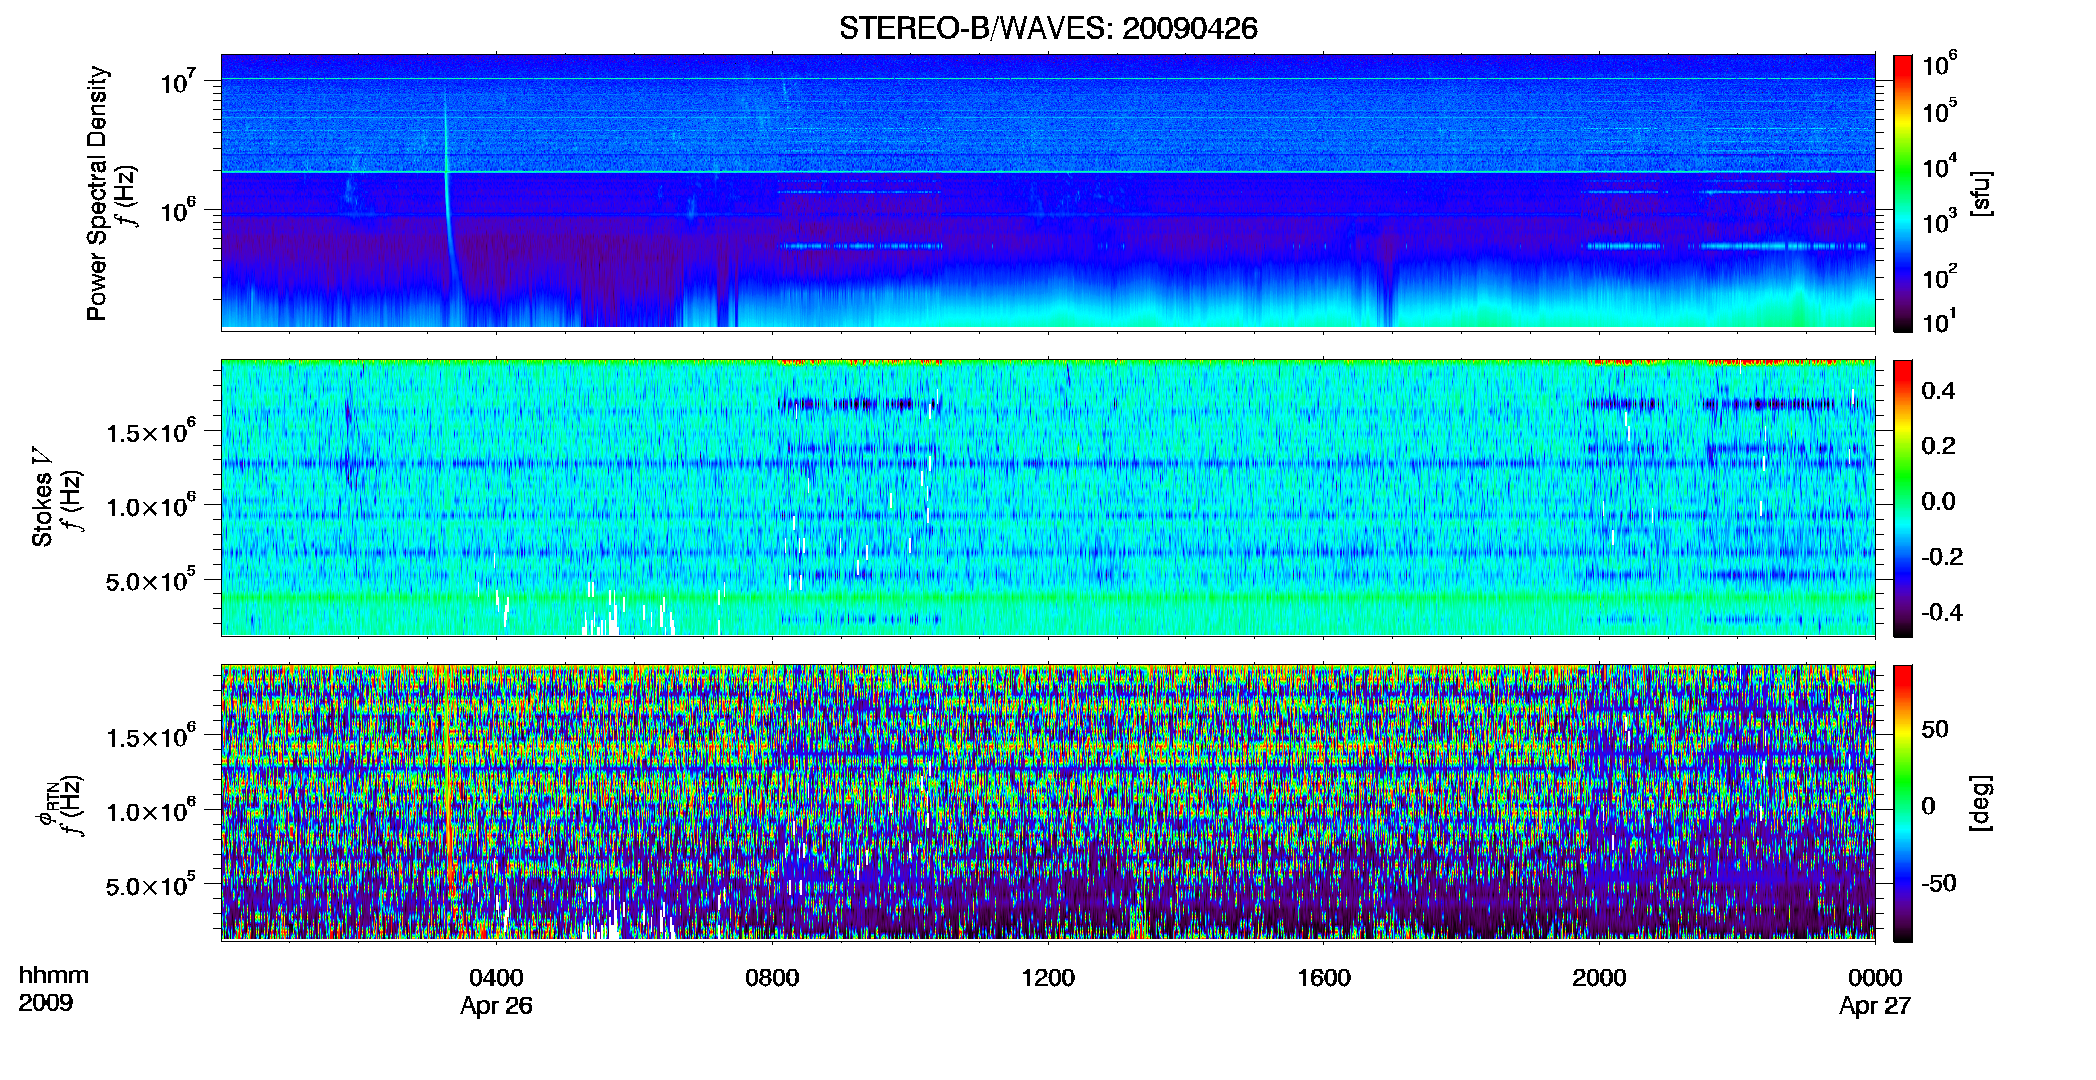Select the "Power Spectral Density" axis label
Screen dimensions: 2096x1080
click(x=97, y=193)
